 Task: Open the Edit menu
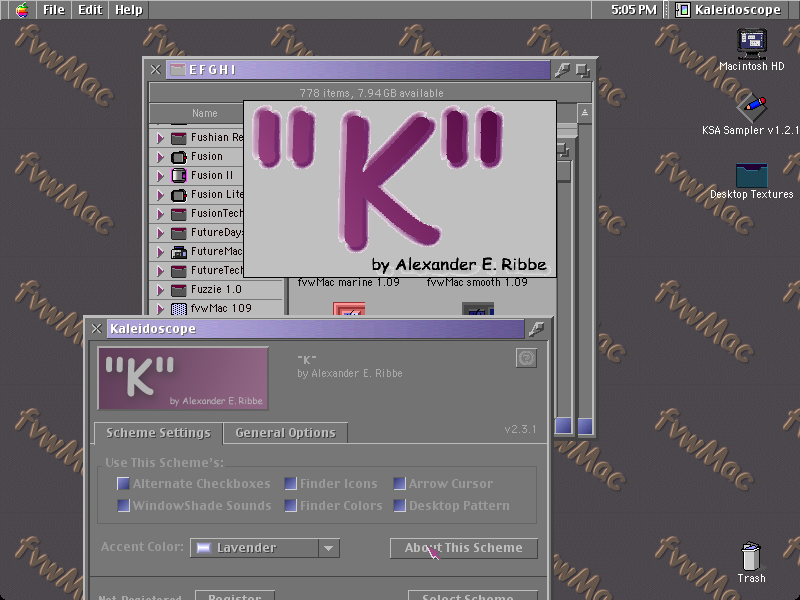pyautogui.click(x=90, y=10)
